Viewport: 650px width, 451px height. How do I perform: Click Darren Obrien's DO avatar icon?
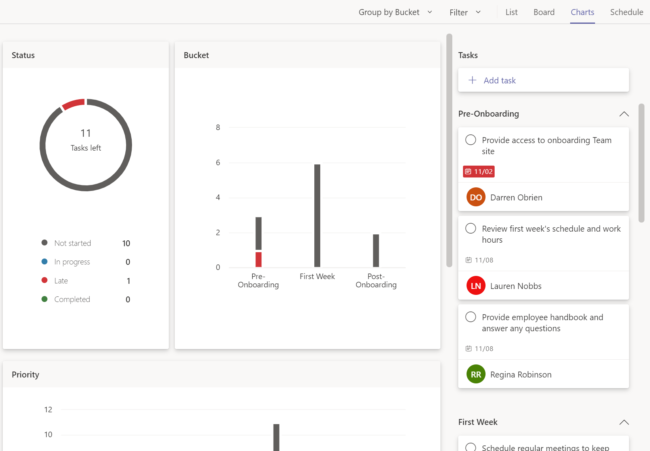tap(476, 197)
